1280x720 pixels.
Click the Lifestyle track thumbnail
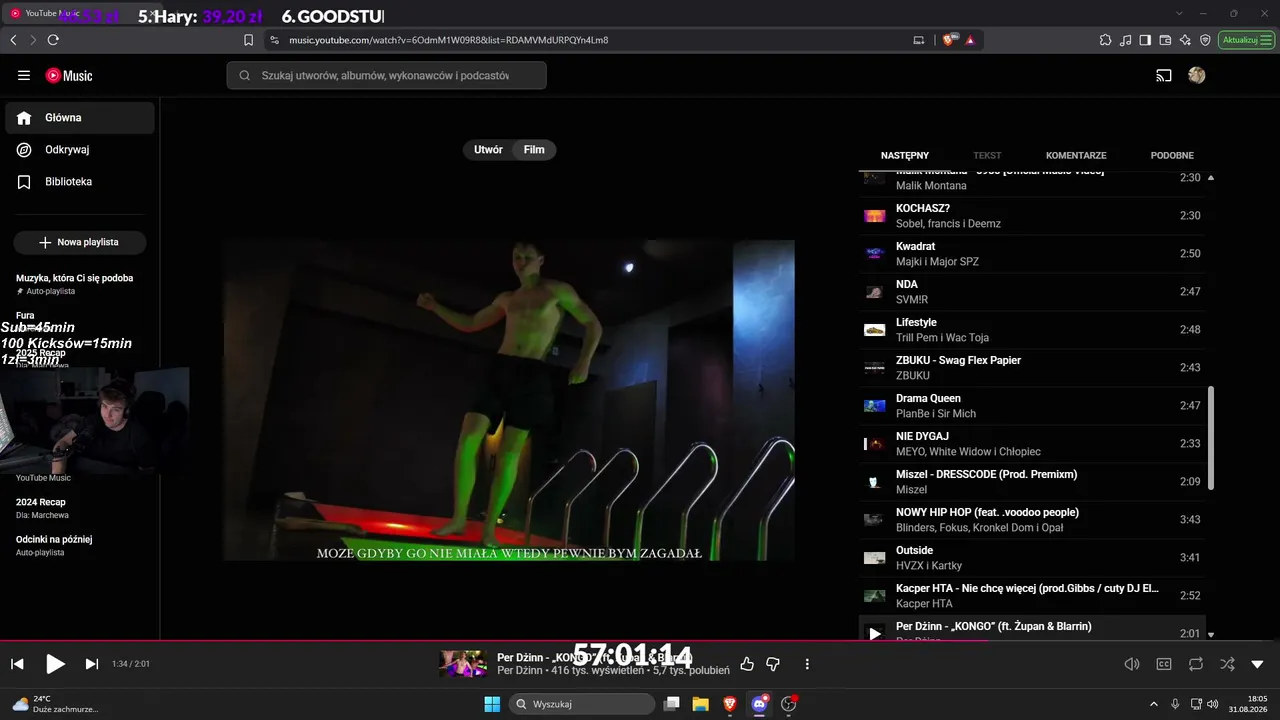coord(875,330)
